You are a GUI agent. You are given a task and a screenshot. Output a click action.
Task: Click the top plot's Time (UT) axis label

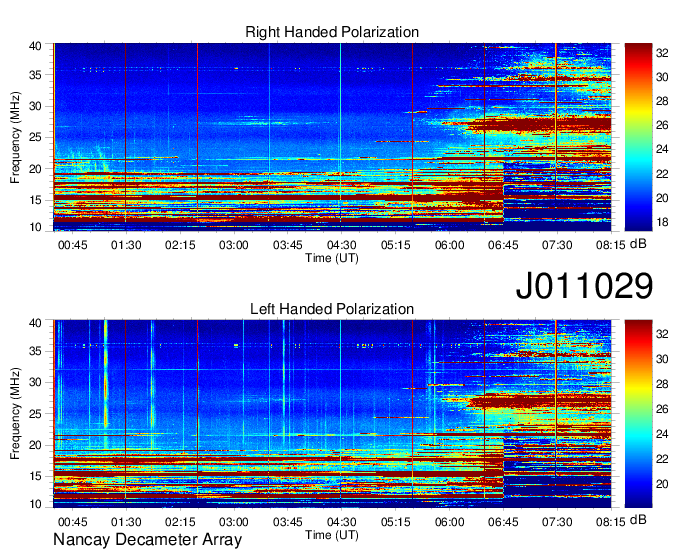332,258
